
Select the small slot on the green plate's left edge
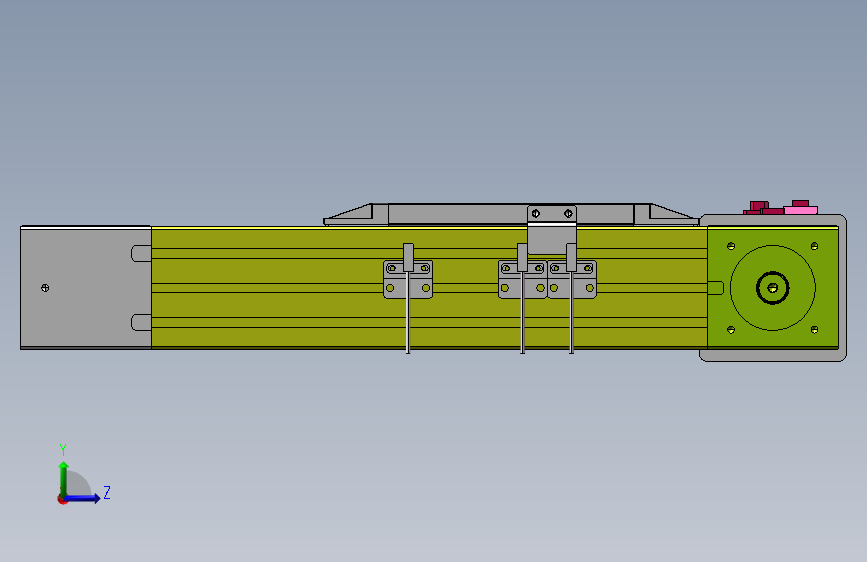tap(715, 288)
